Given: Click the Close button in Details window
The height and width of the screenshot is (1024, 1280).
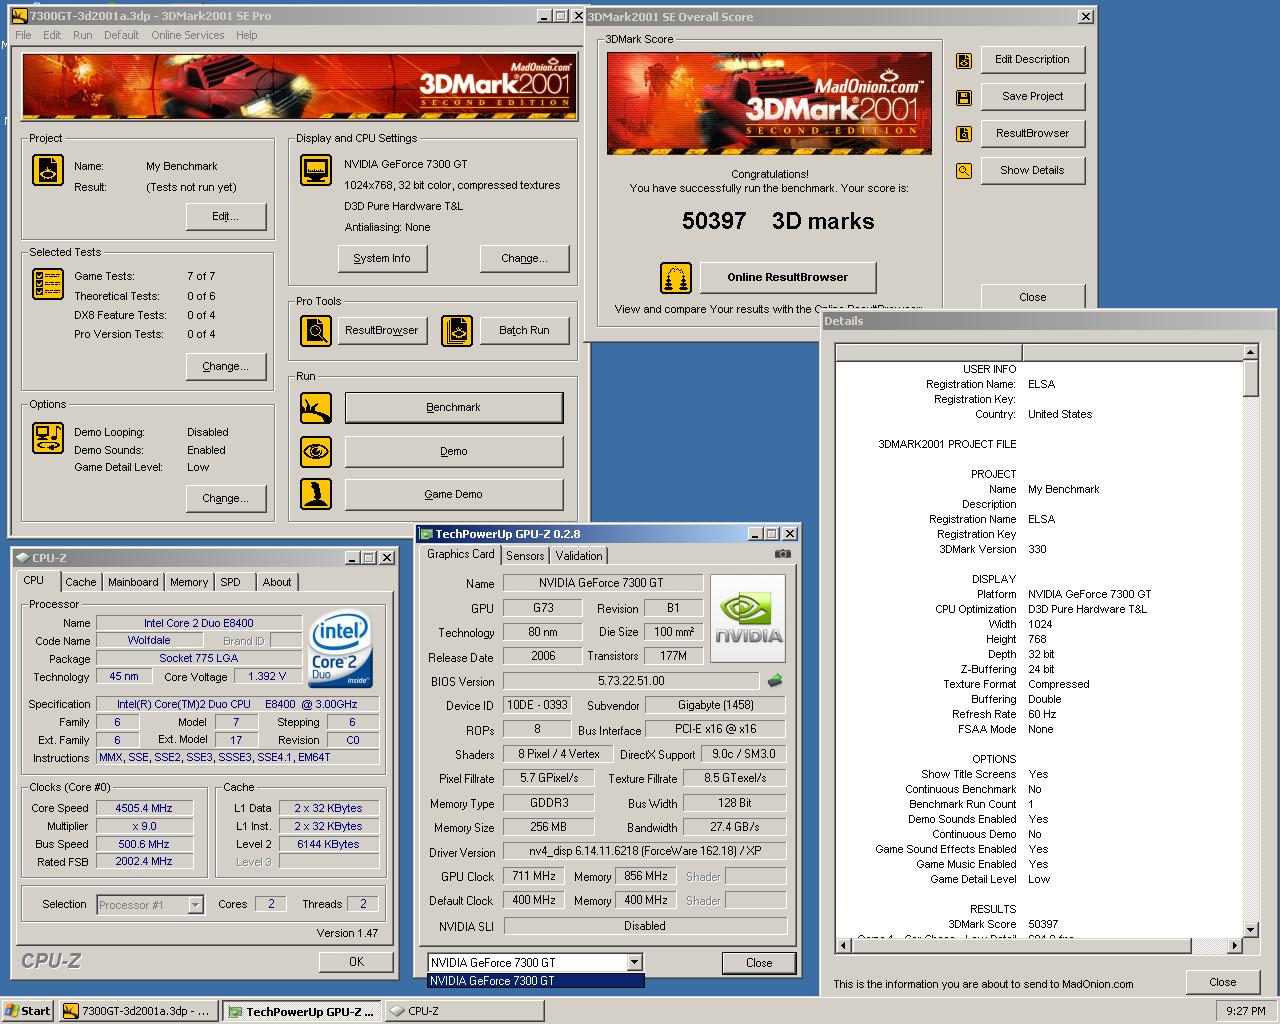Looking at the screenshot, I should click(1223, 982).
